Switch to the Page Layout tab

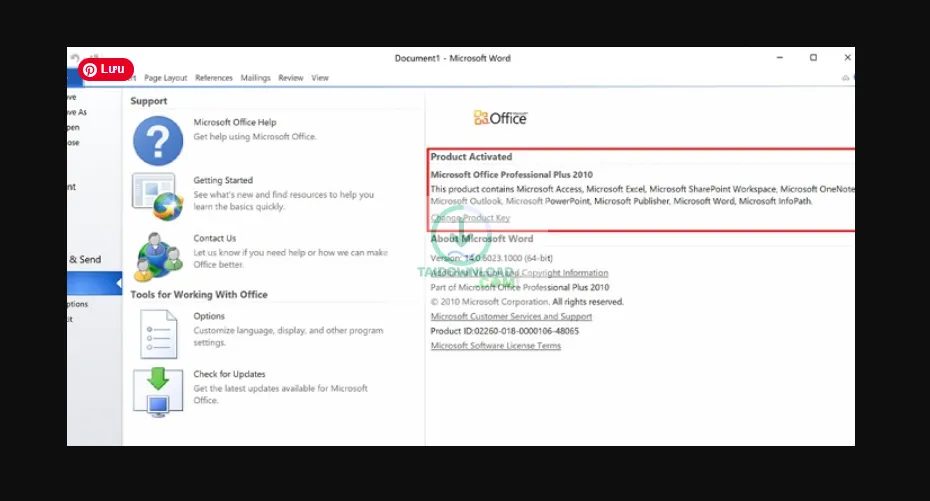coord(165,78)
